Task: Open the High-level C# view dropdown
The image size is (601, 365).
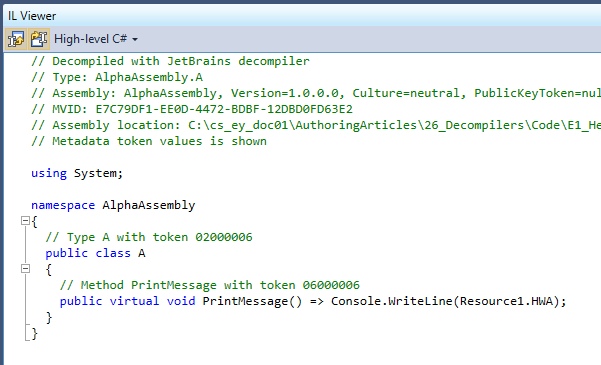Action: pyautogui.click(x=96, y=39)
